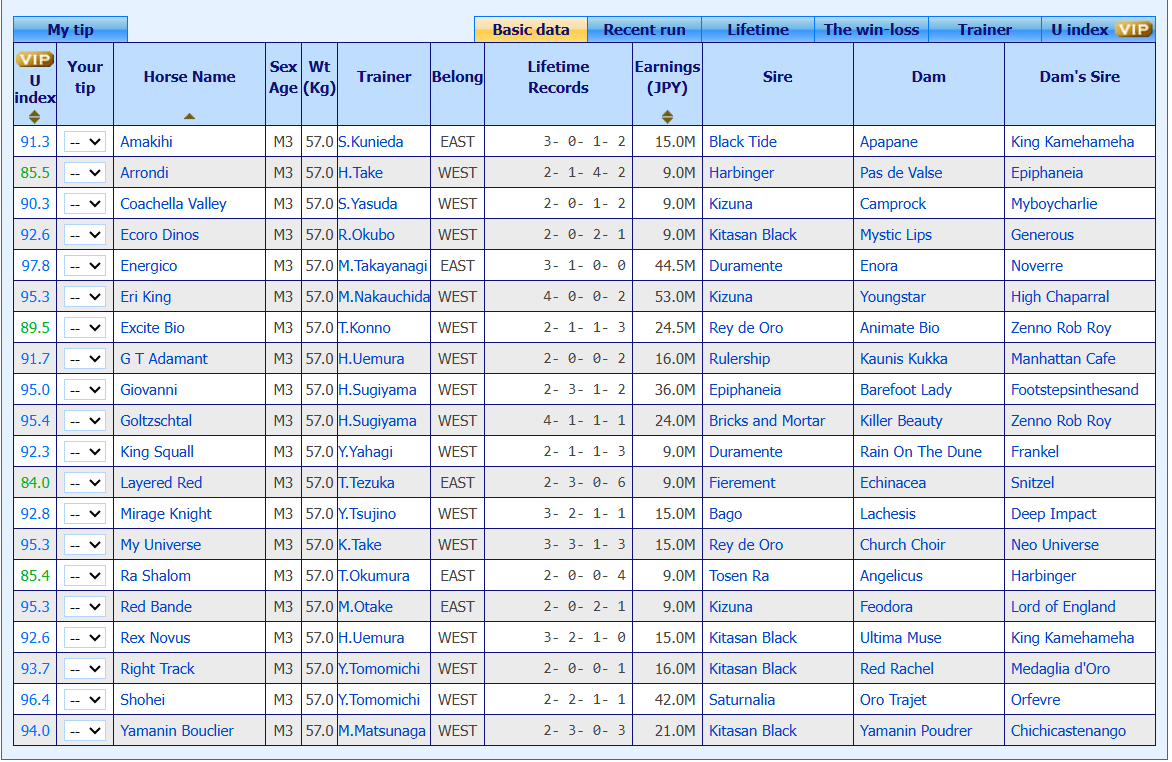Open Your tip dropdown for Amakihi

coord(84,142)
